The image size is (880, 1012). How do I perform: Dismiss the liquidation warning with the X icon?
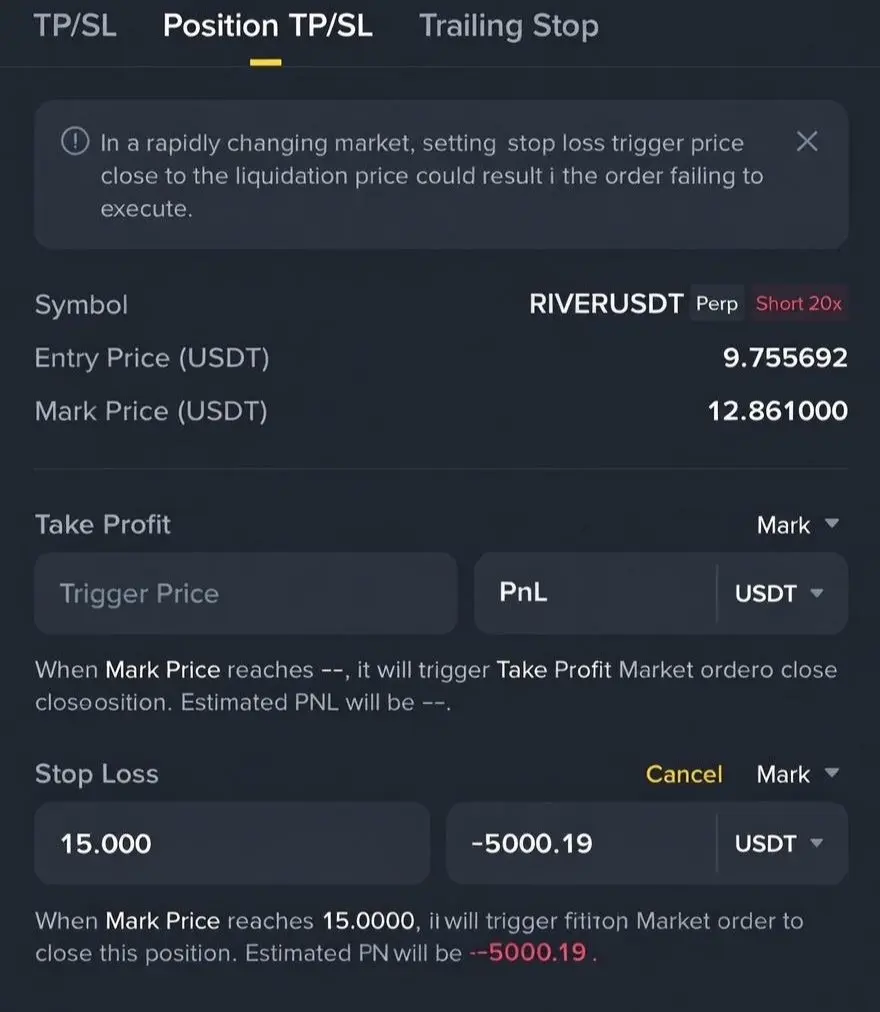point(806,141)
